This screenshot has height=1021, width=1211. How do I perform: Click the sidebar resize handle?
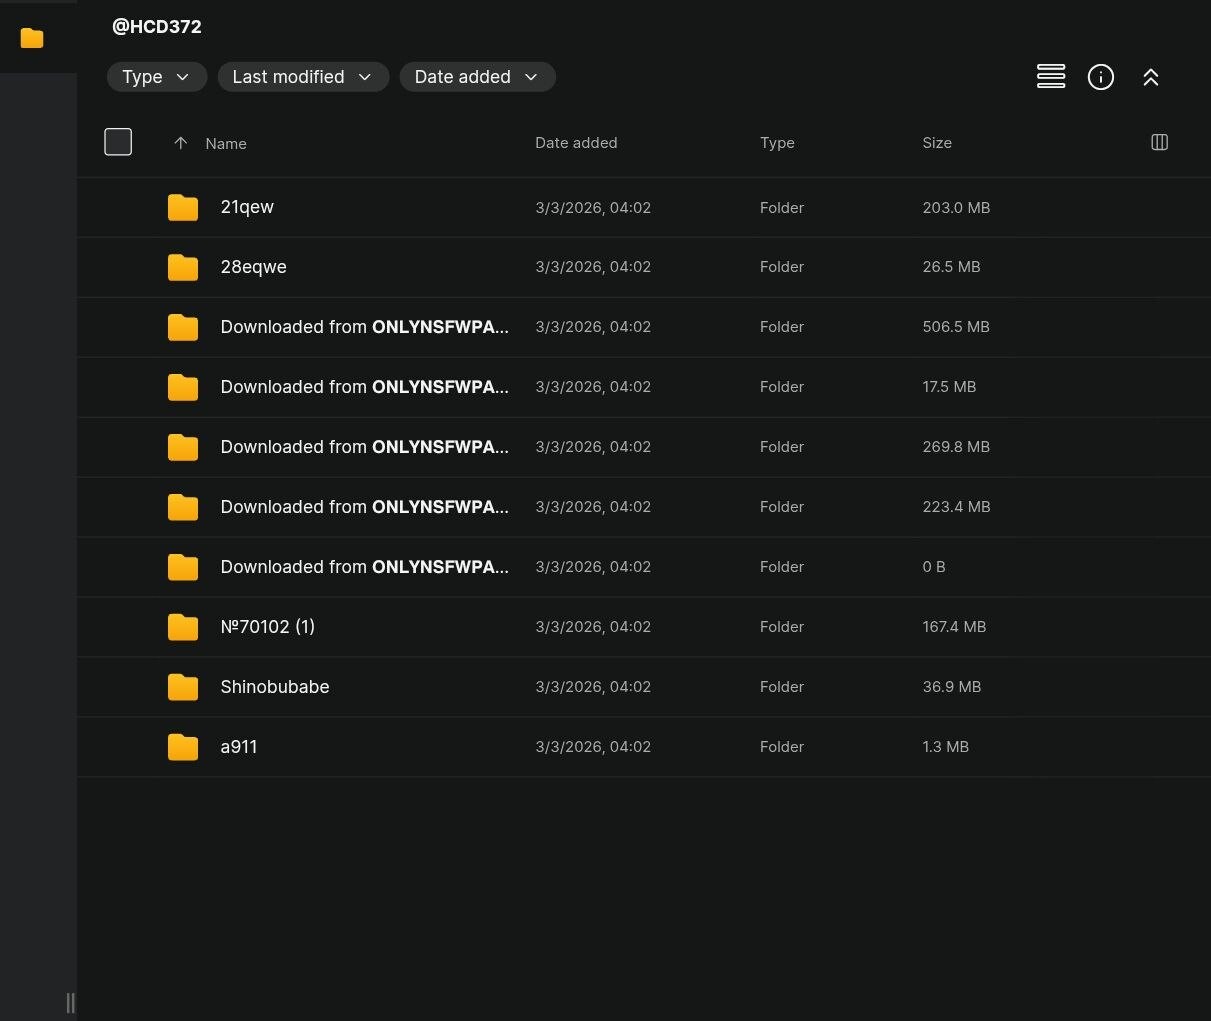tap(70, 1002)
